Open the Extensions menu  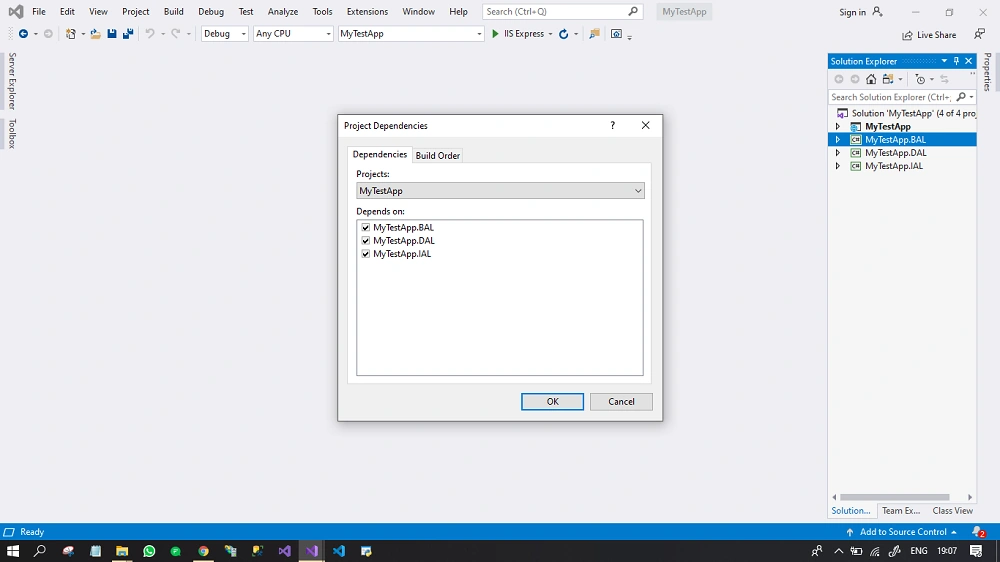[367, 11]
